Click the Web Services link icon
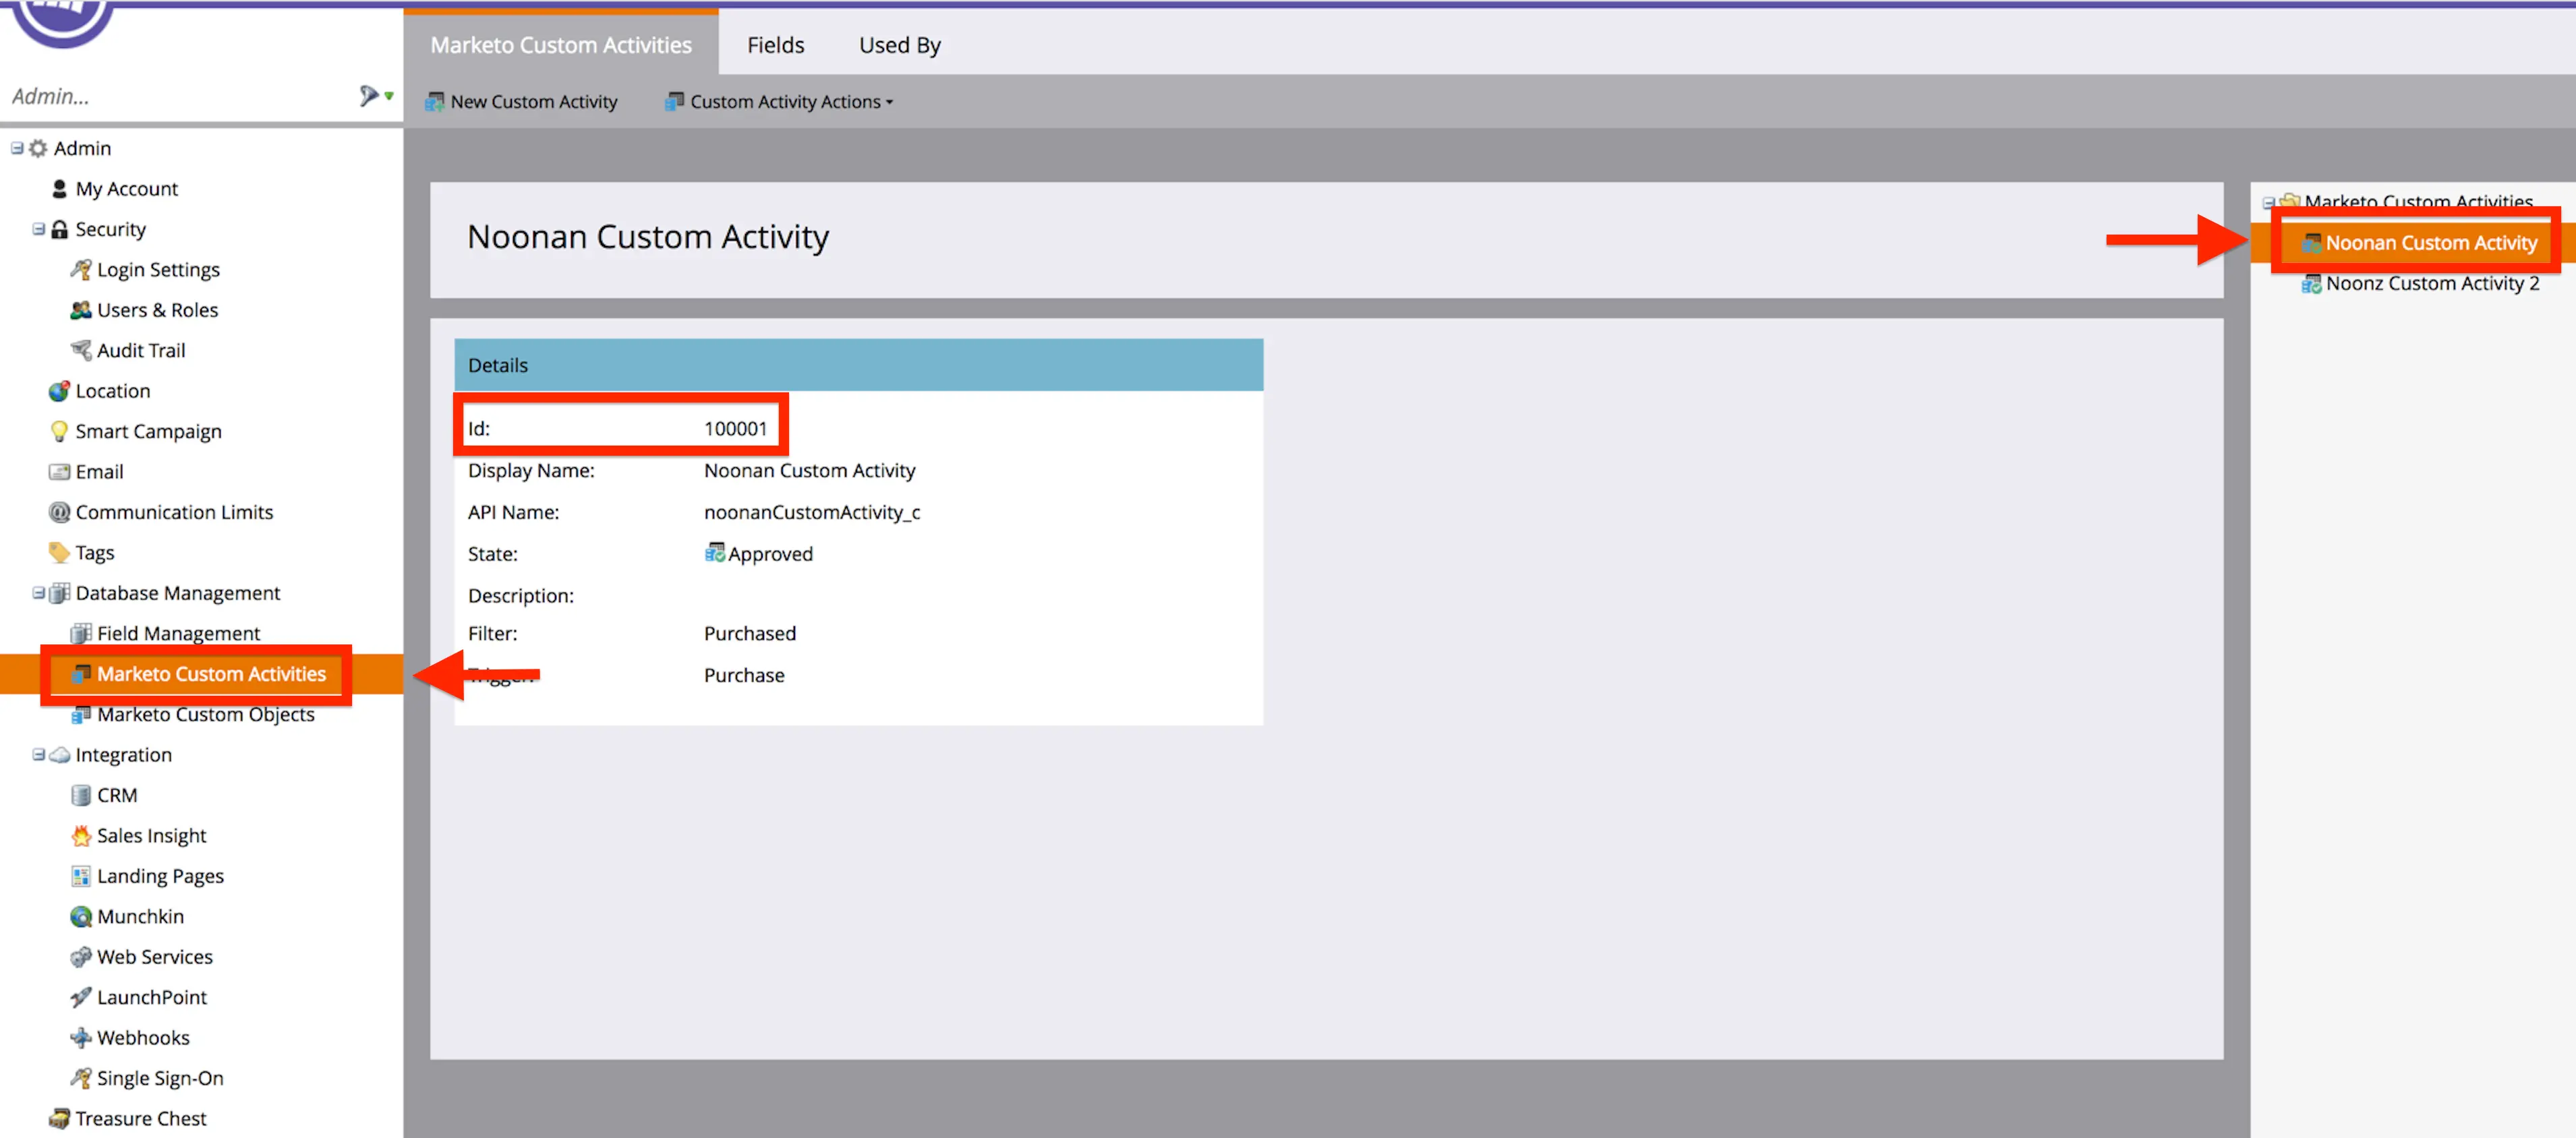2576x1138 pixels. click(x=81, y=957)
